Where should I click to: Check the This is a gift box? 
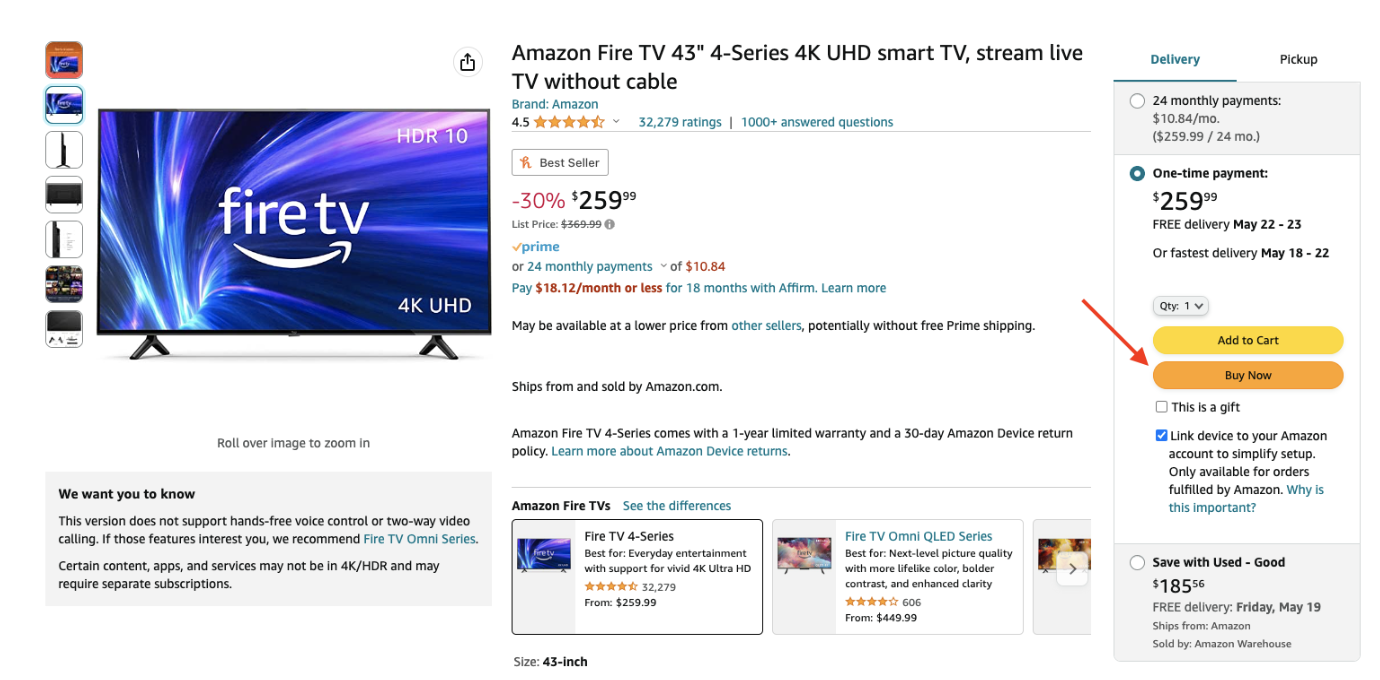click(x=1161, y=407)
